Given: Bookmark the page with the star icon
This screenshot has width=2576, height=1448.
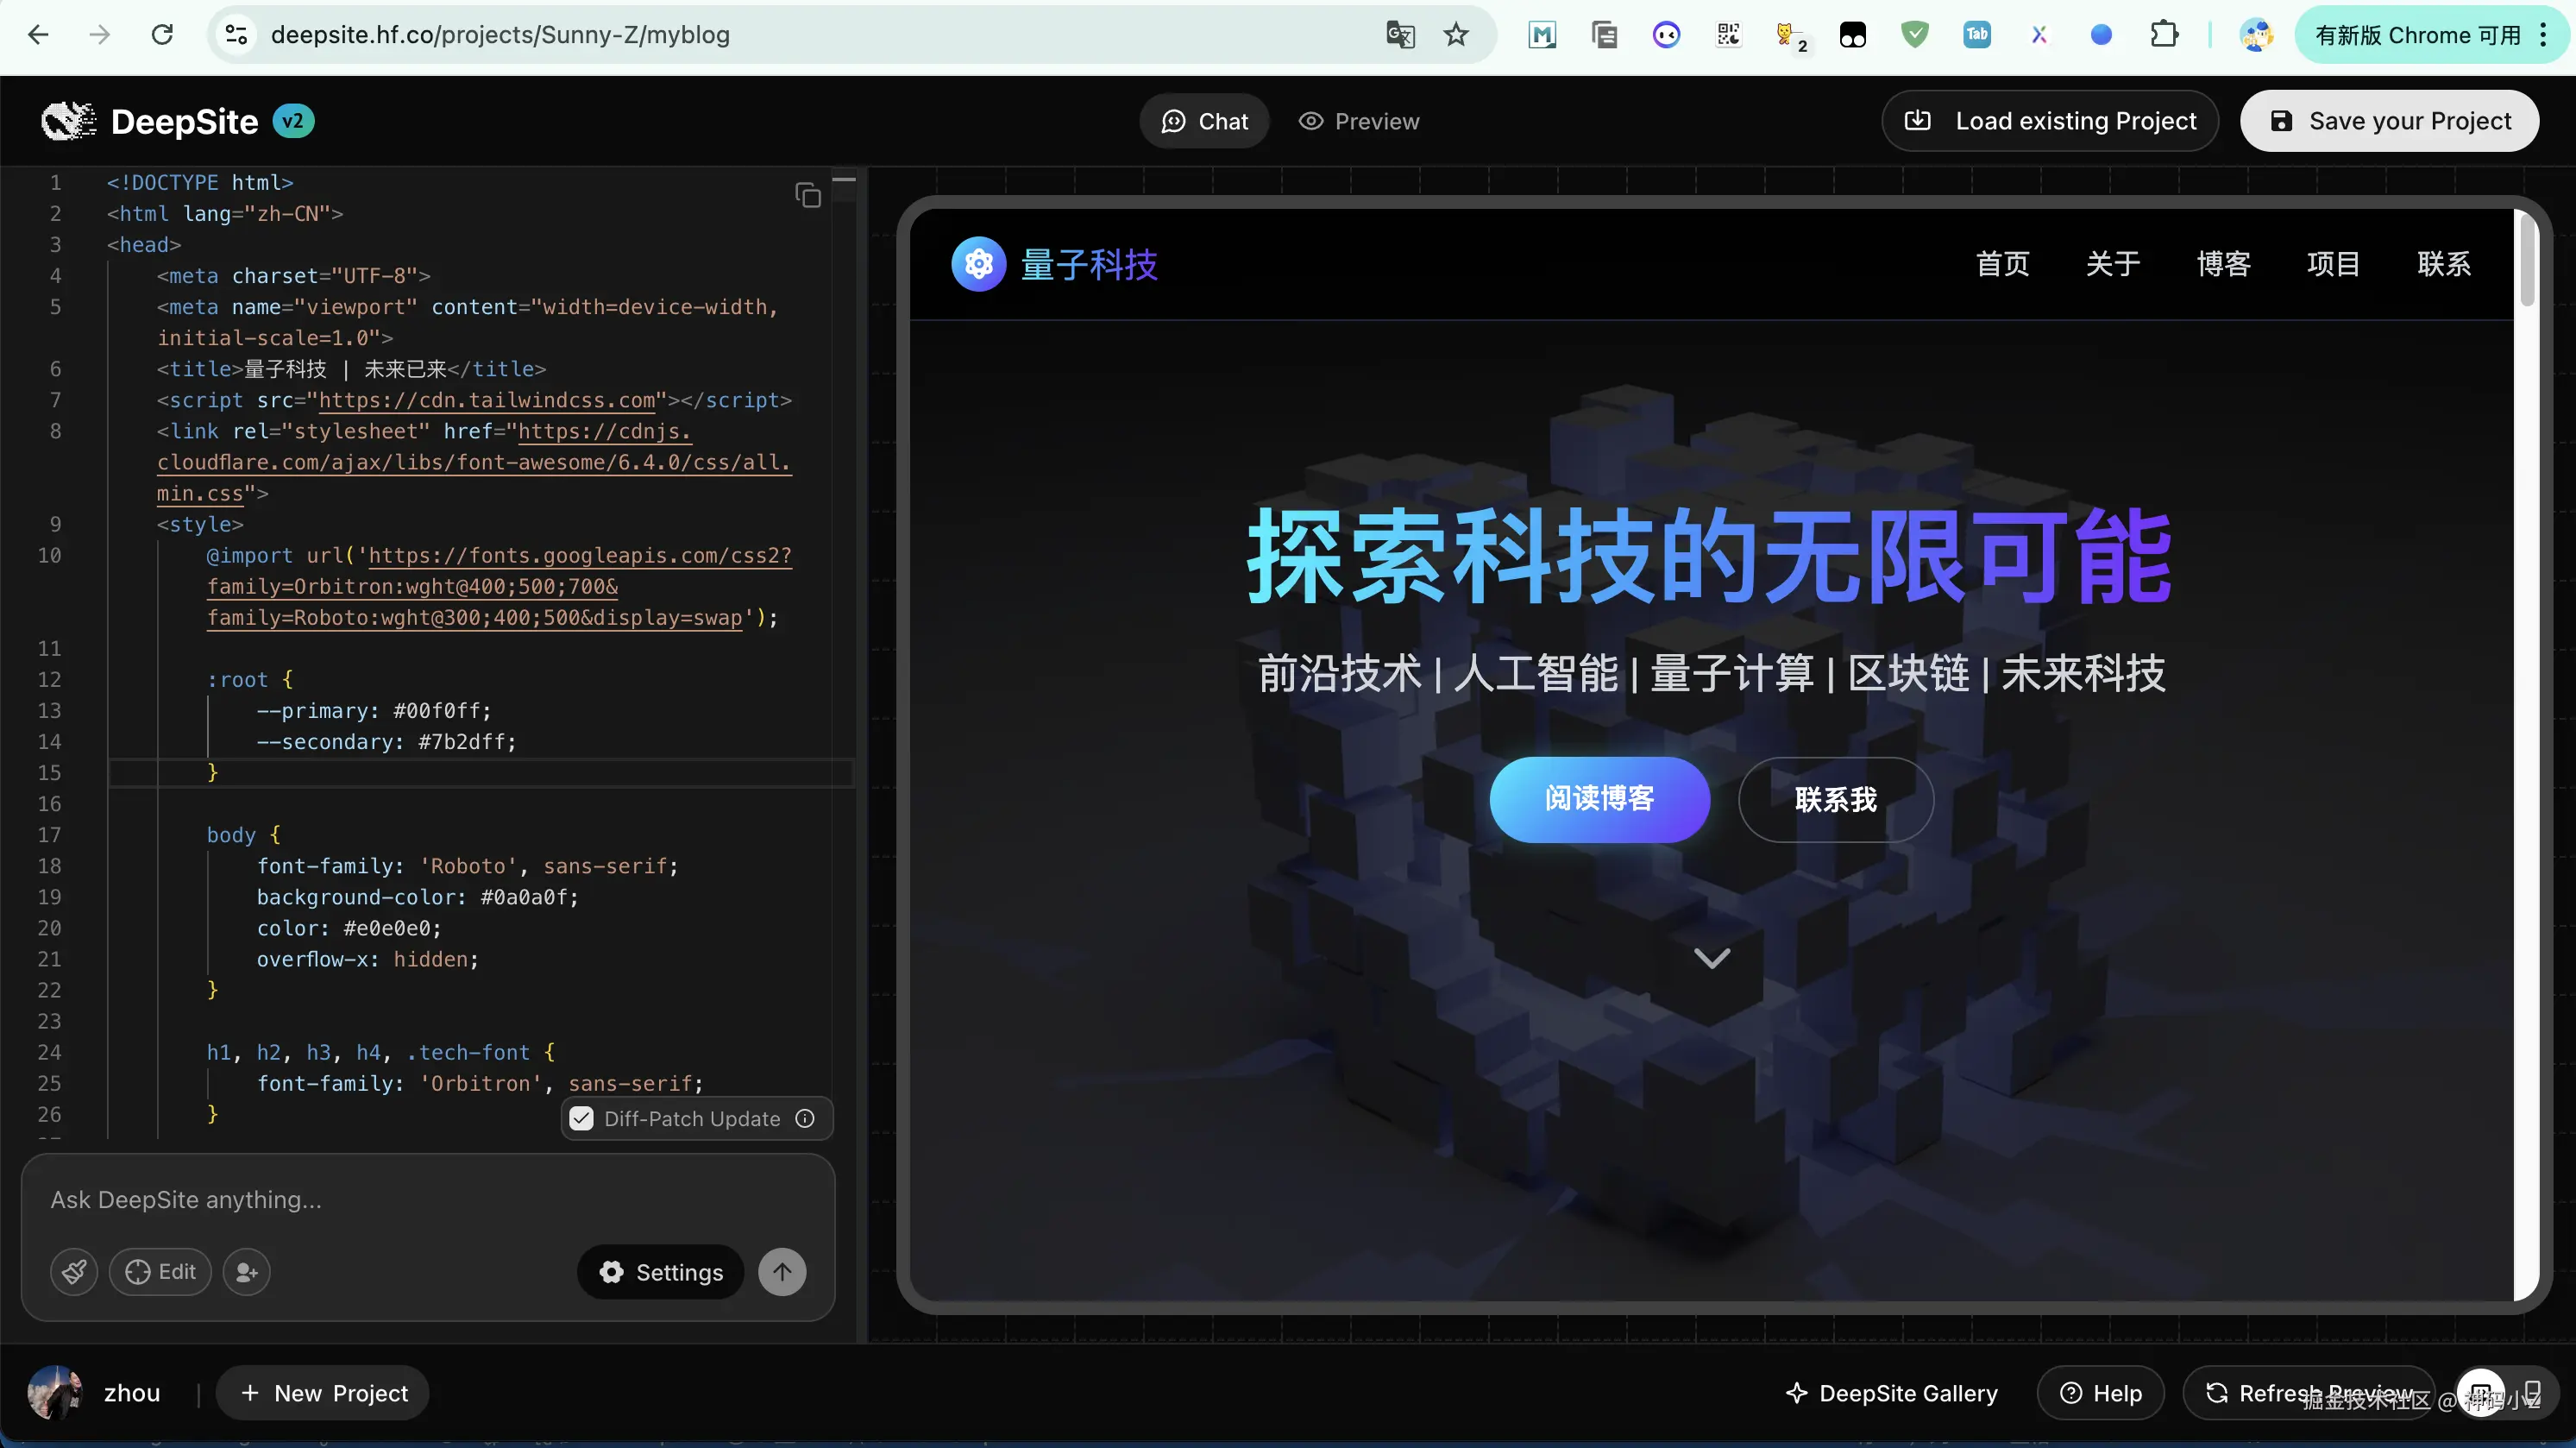Looking at the screenshot, I should [x=1456, y=35].
